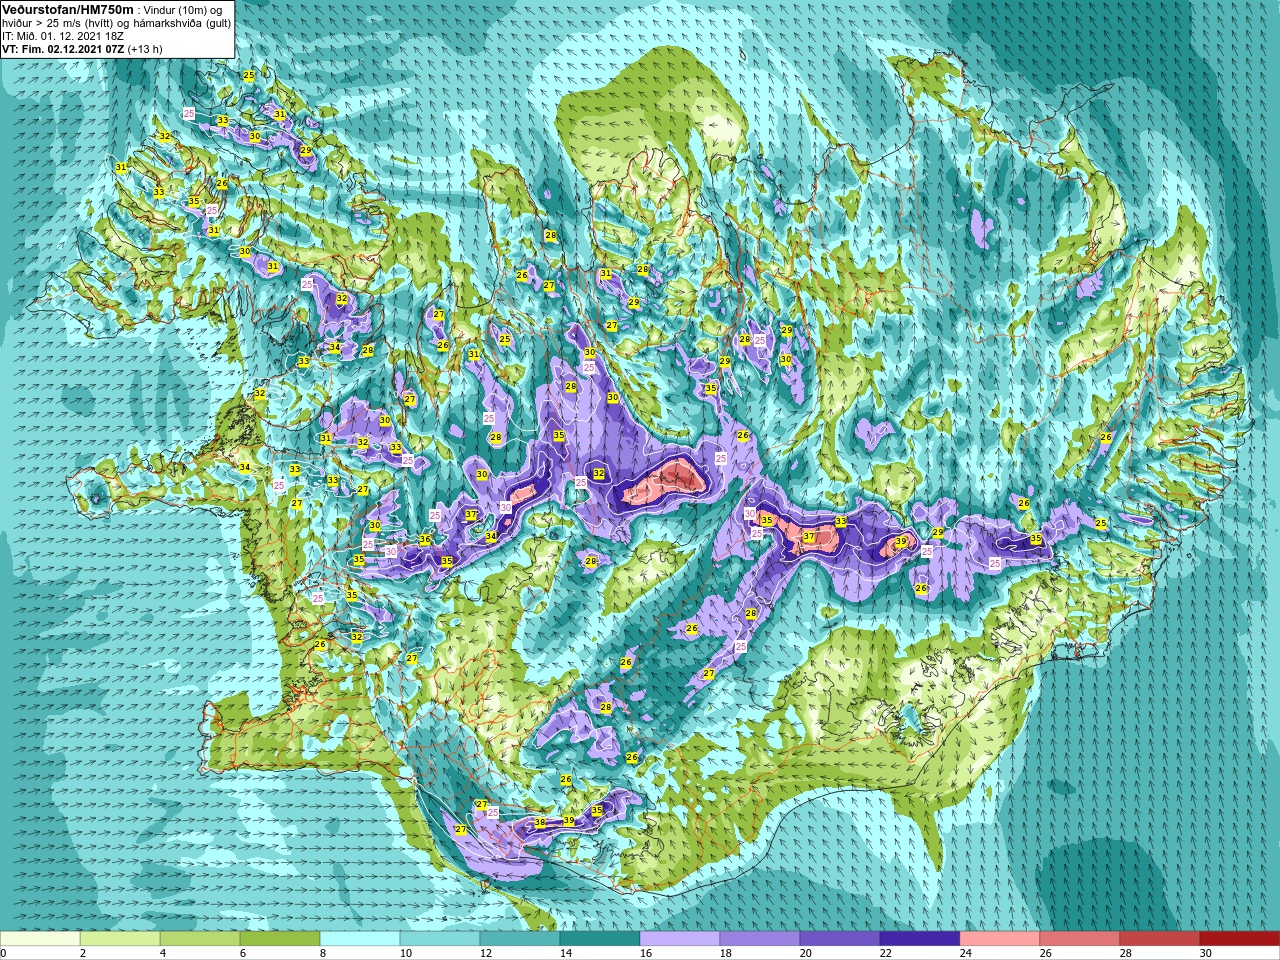Click the legend scale number "24"
Screen dimensions: 1280x960
(x=965, y=953)
